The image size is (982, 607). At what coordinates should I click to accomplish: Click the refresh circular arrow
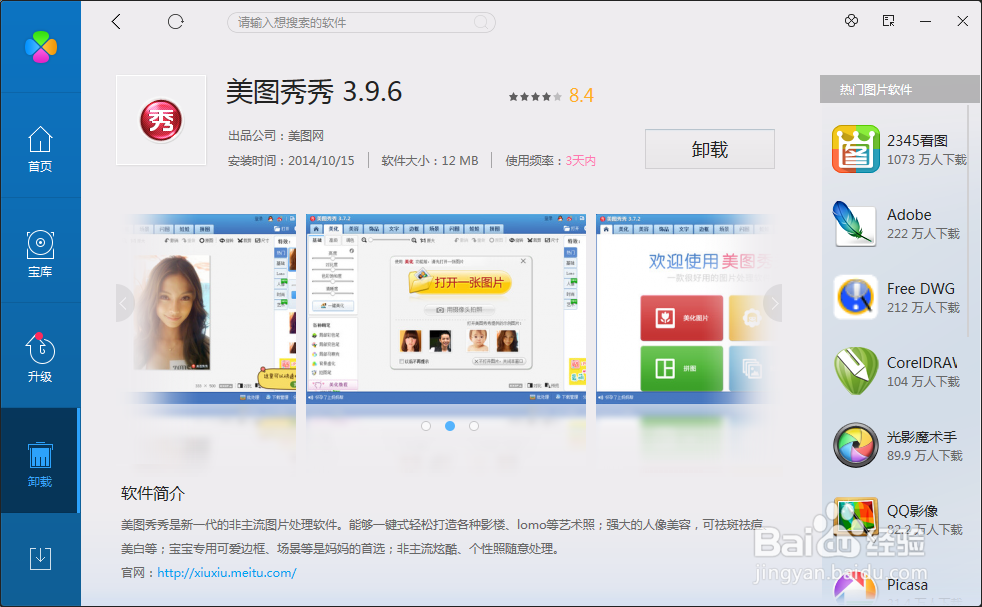pos(175,22)
